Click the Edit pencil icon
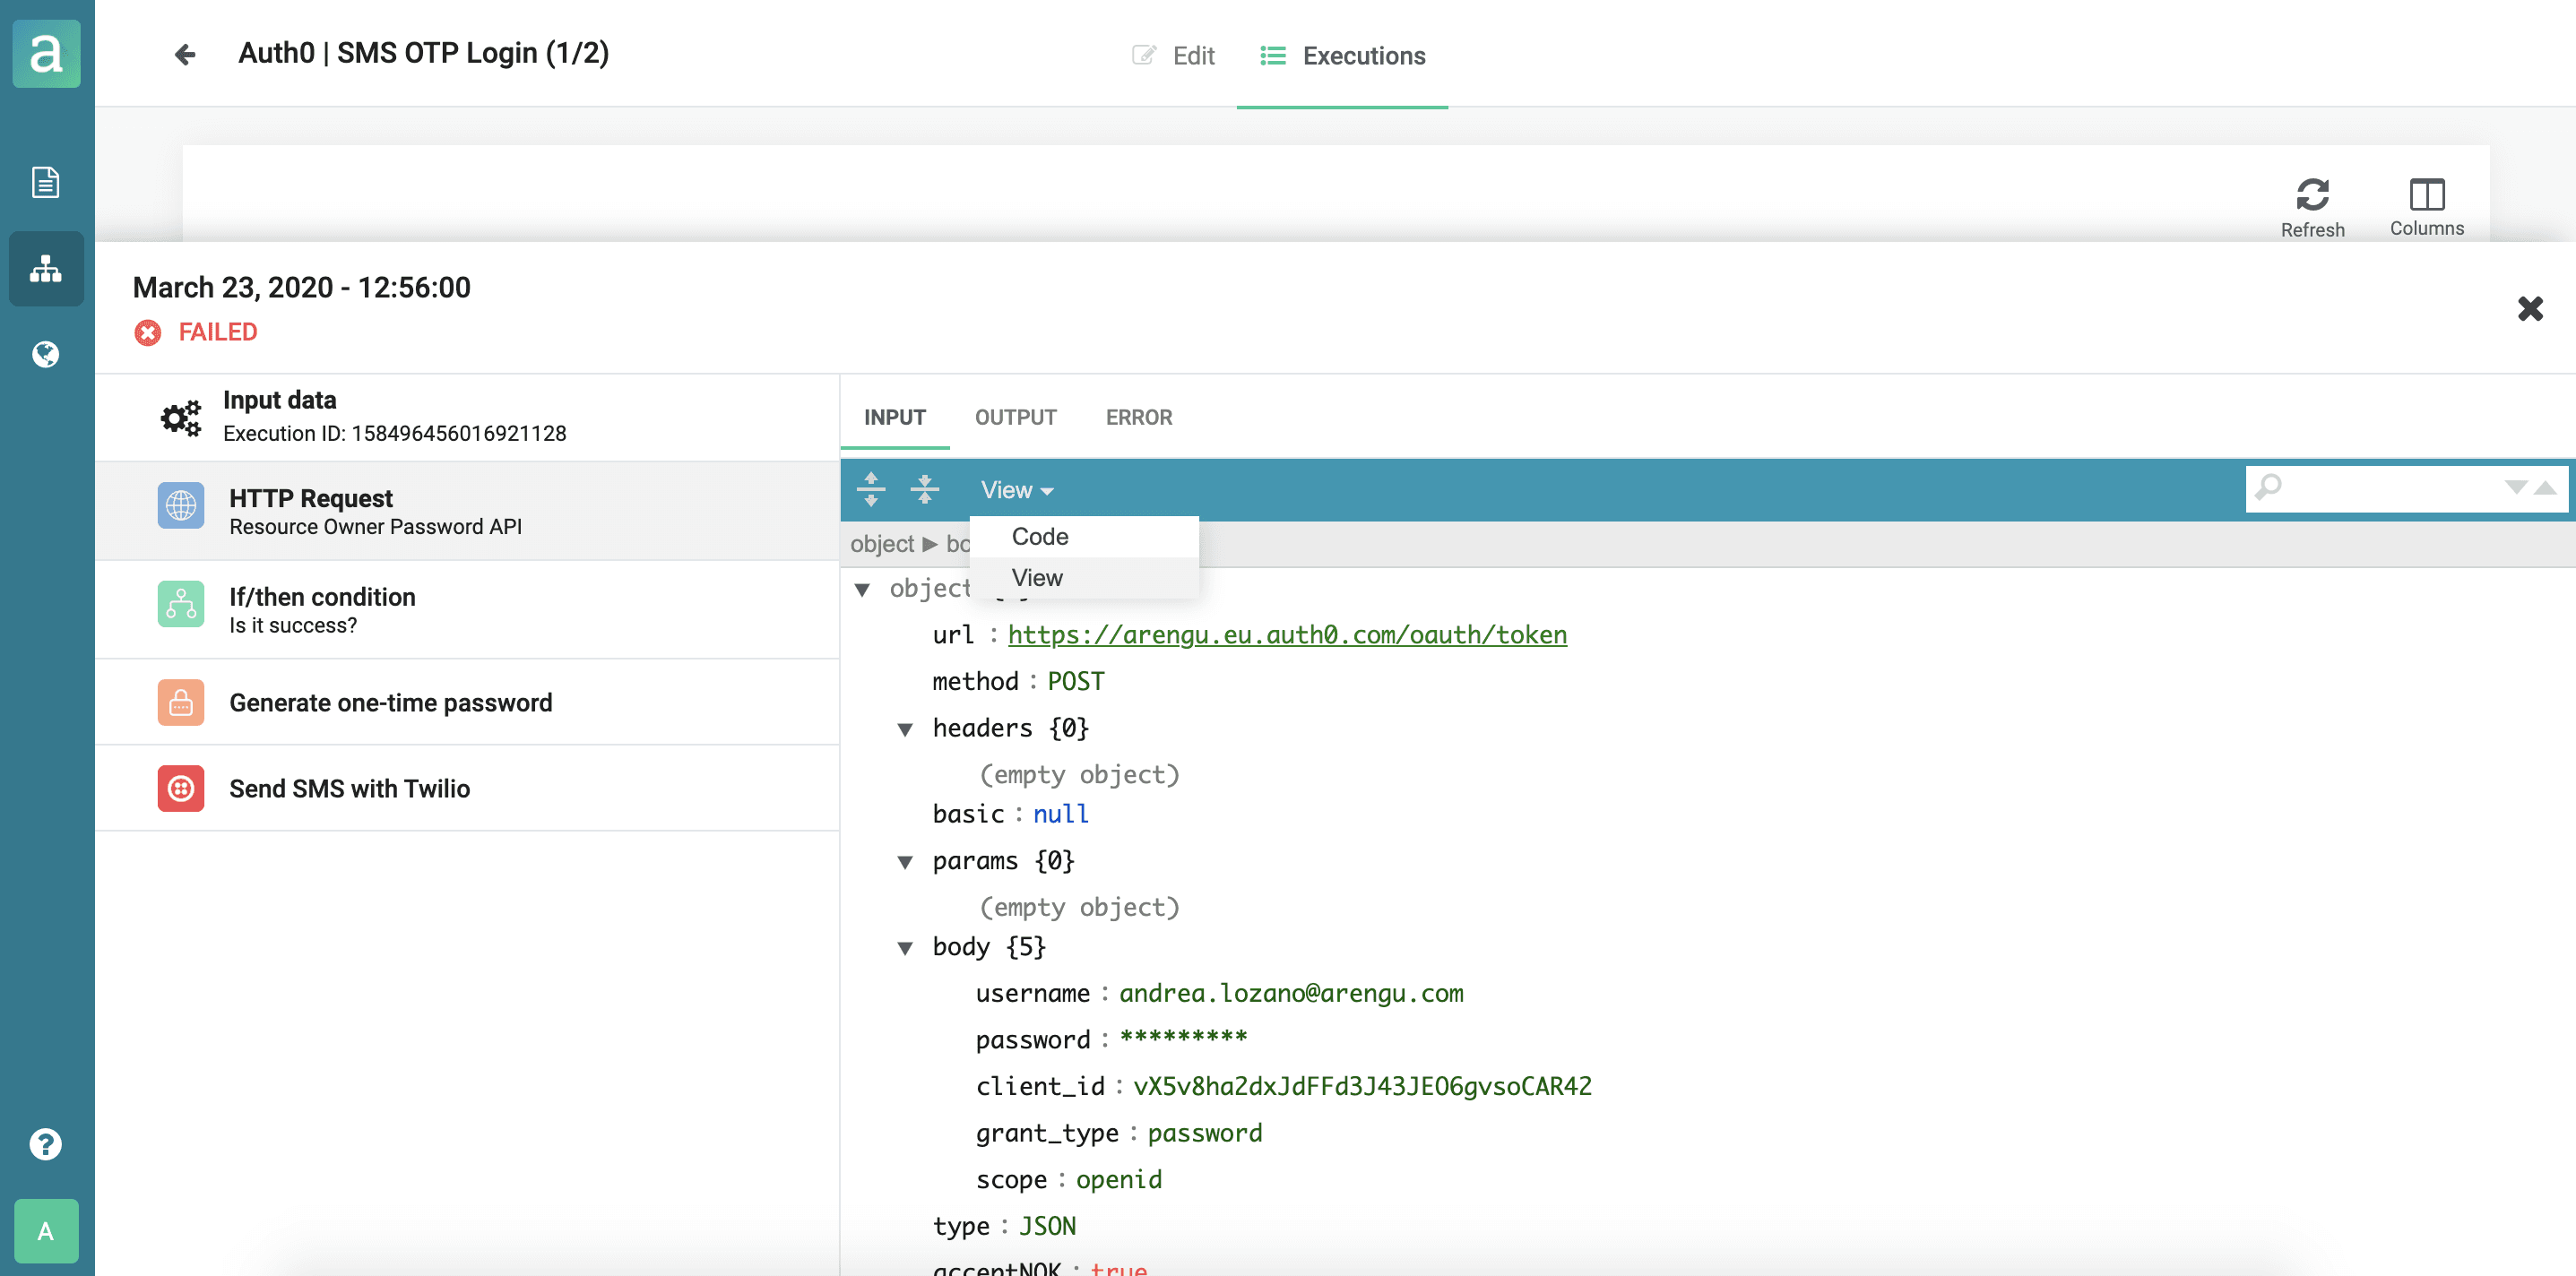 [x=1144, y=55]
